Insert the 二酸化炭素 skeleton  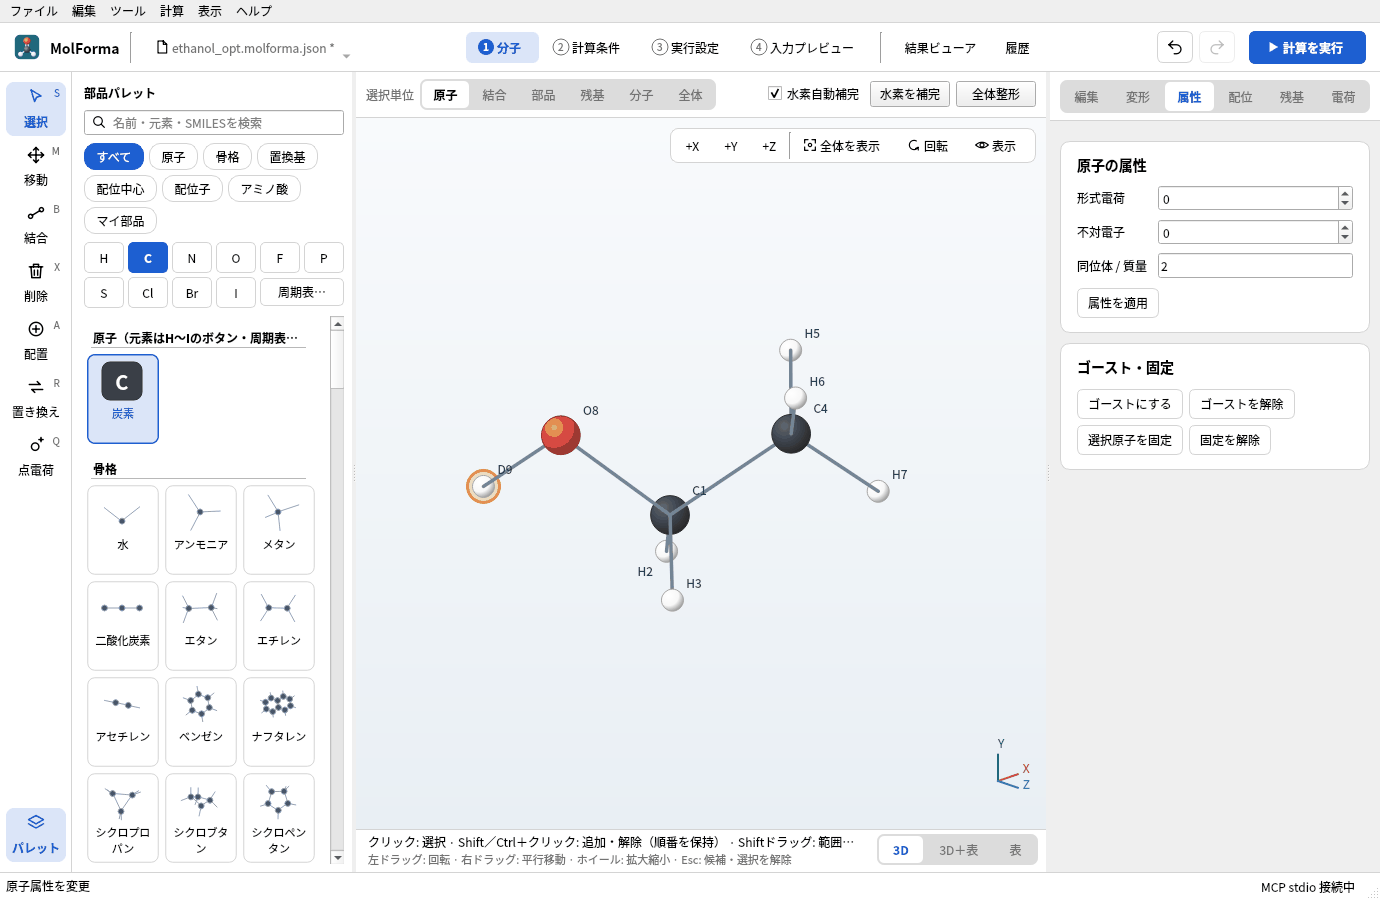(123, 626)
